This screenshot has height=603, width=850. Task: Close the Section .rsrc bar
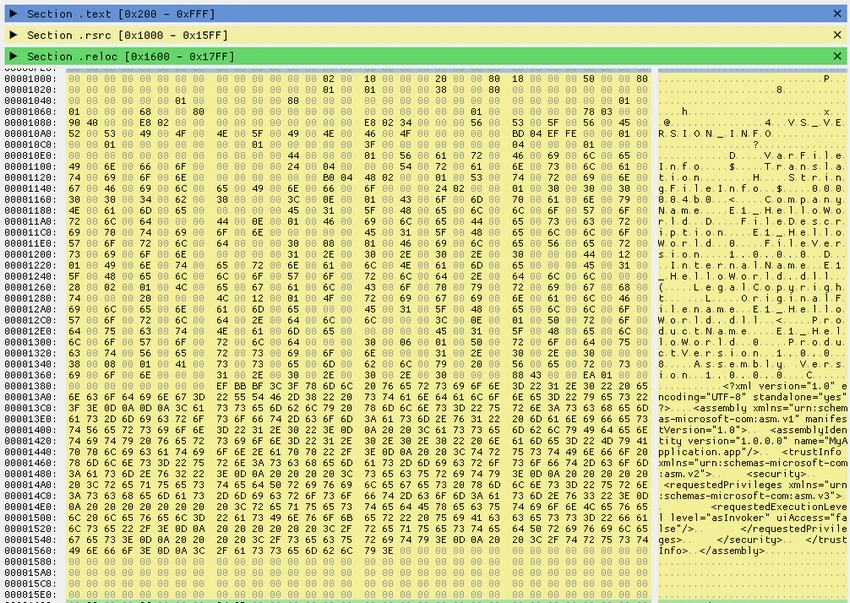coord(837,35)
